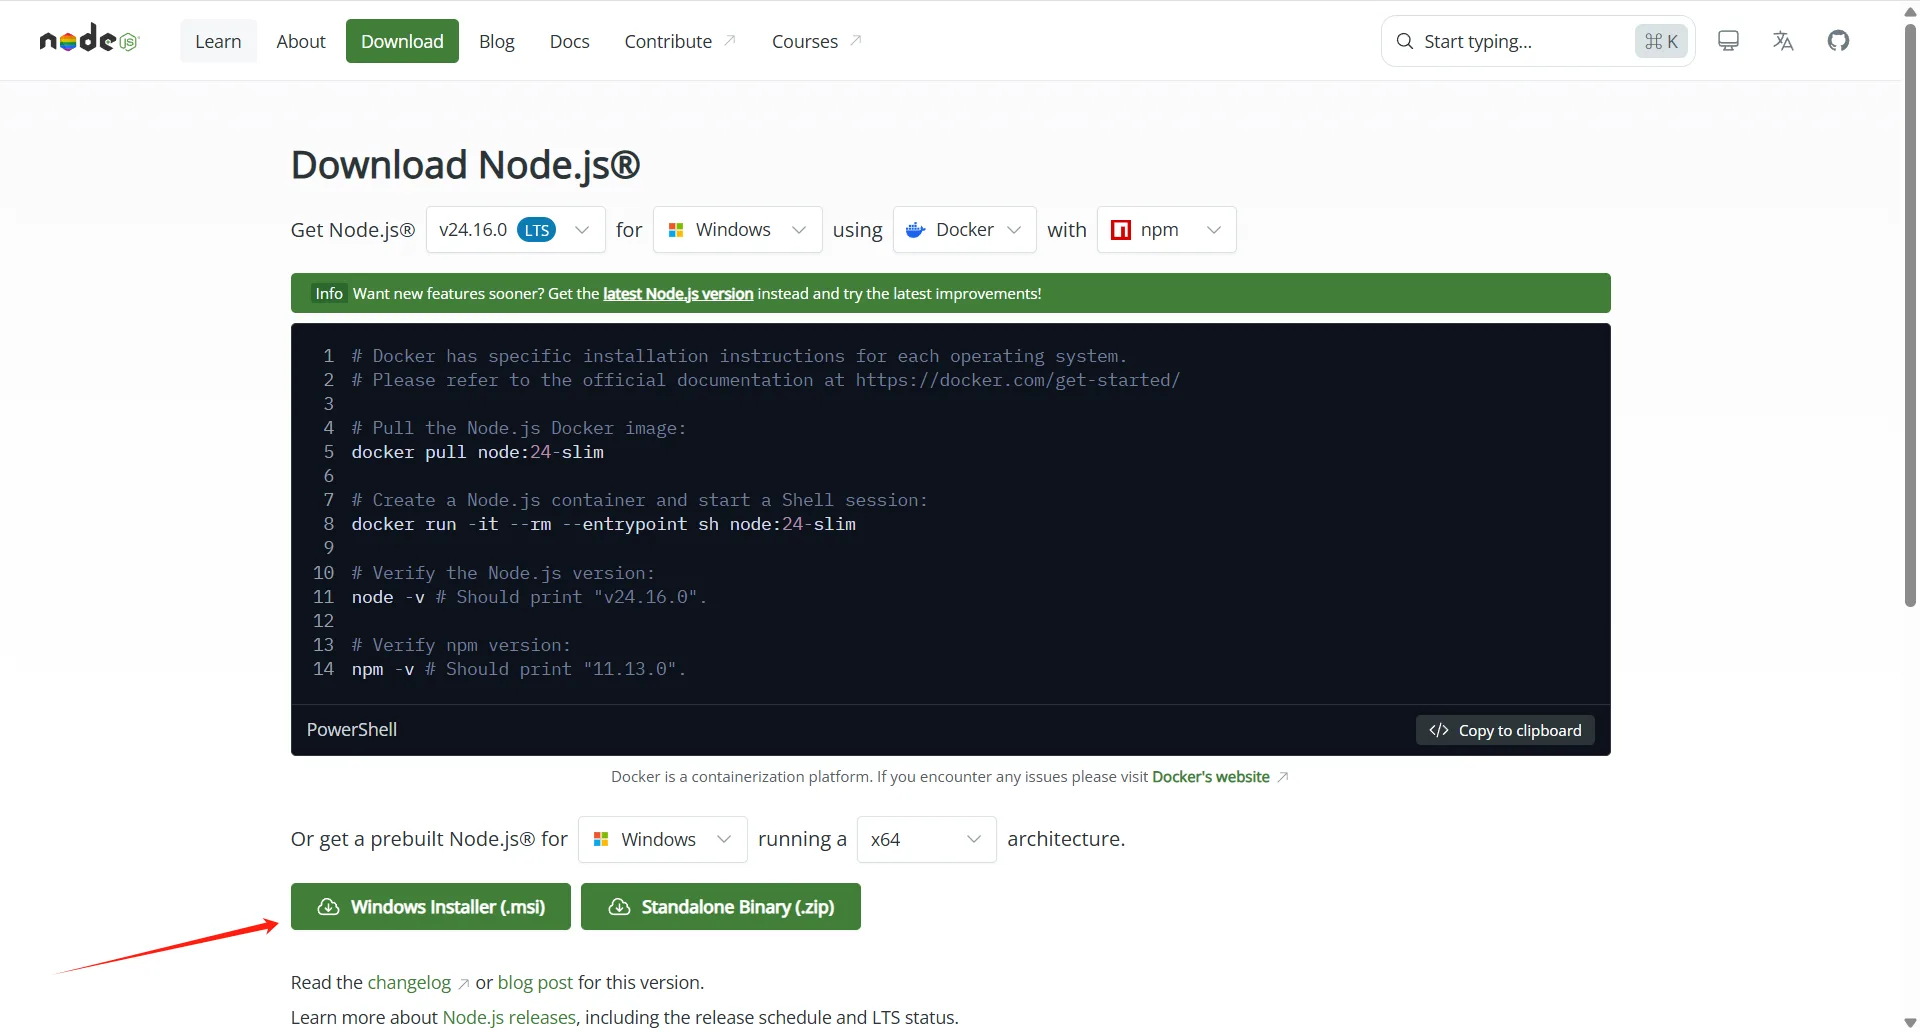Click the Copy to clipboard code icon

tap(1439, 730)
